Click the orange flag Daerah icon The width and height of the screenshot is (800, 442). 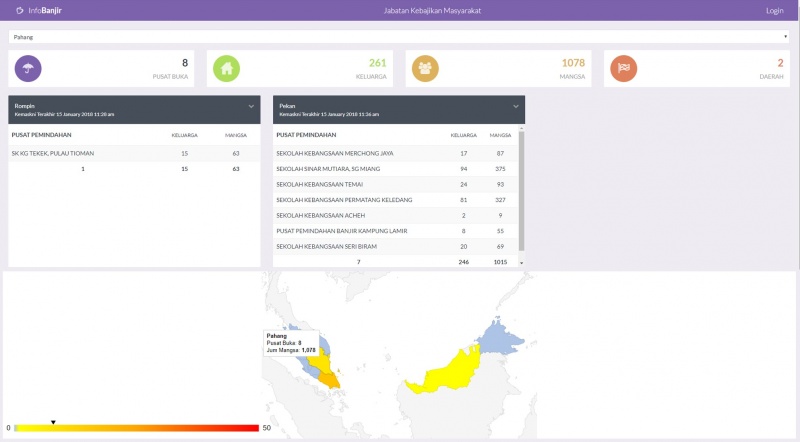click(x=623, y=68)
